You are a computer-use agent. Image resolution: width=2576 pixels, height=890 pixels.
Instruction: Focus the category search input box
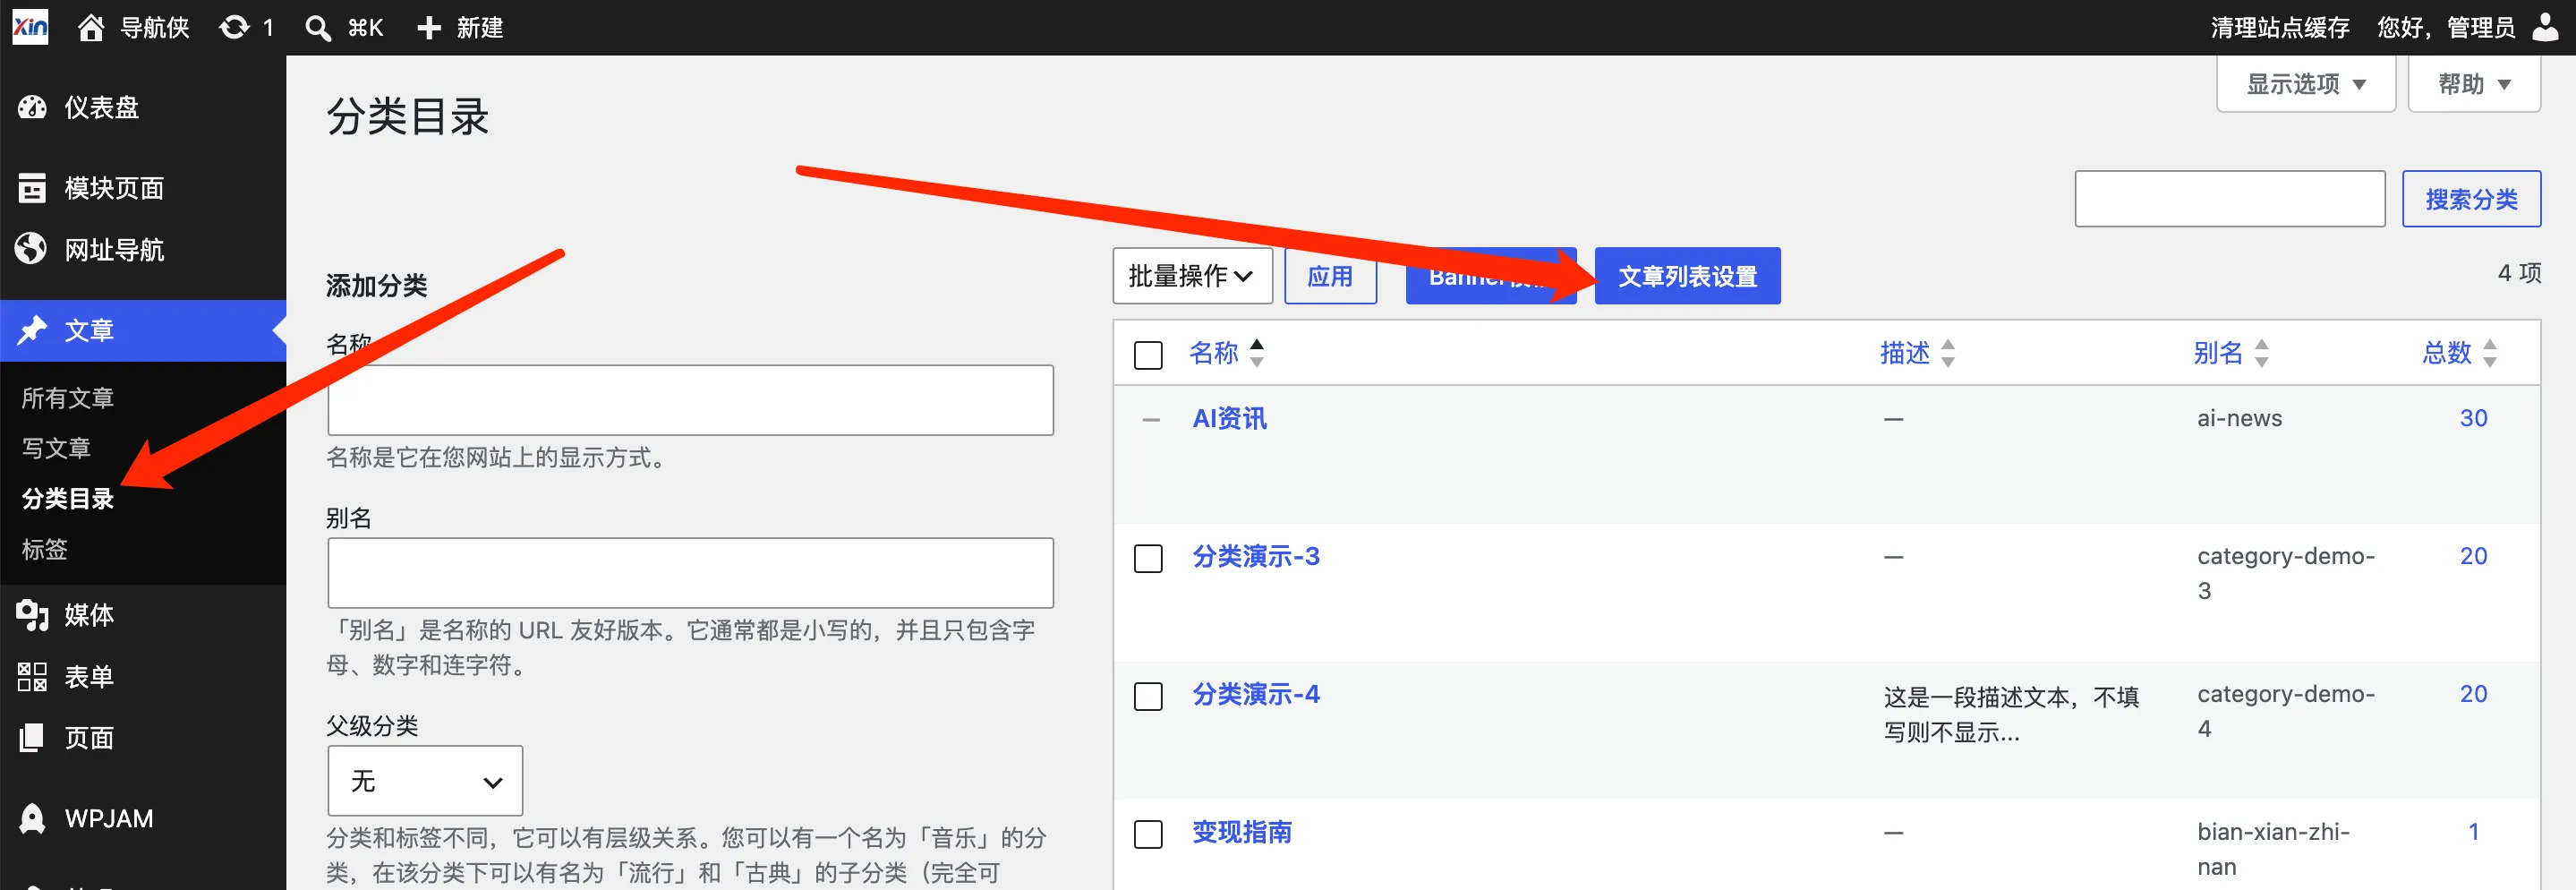tap(2229, 199)
